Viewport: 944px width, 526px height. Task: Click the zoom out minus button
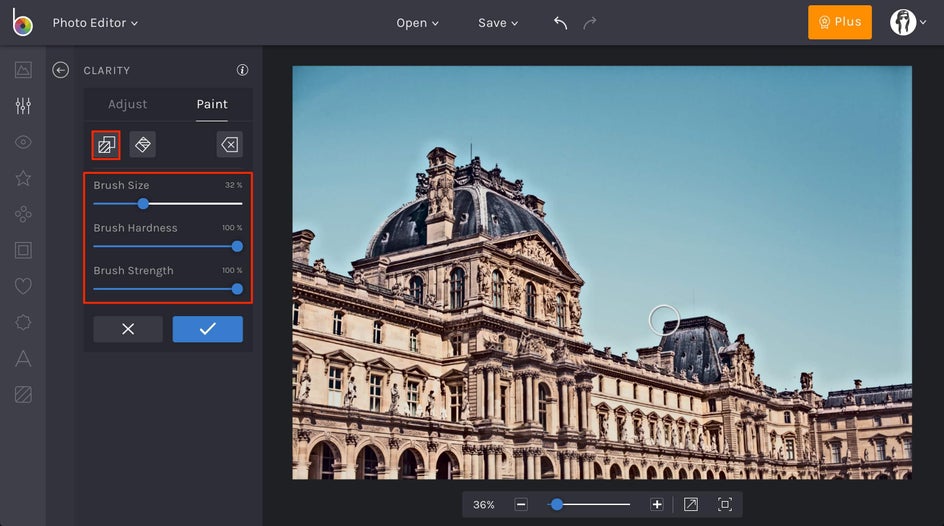tap(521, 504)
